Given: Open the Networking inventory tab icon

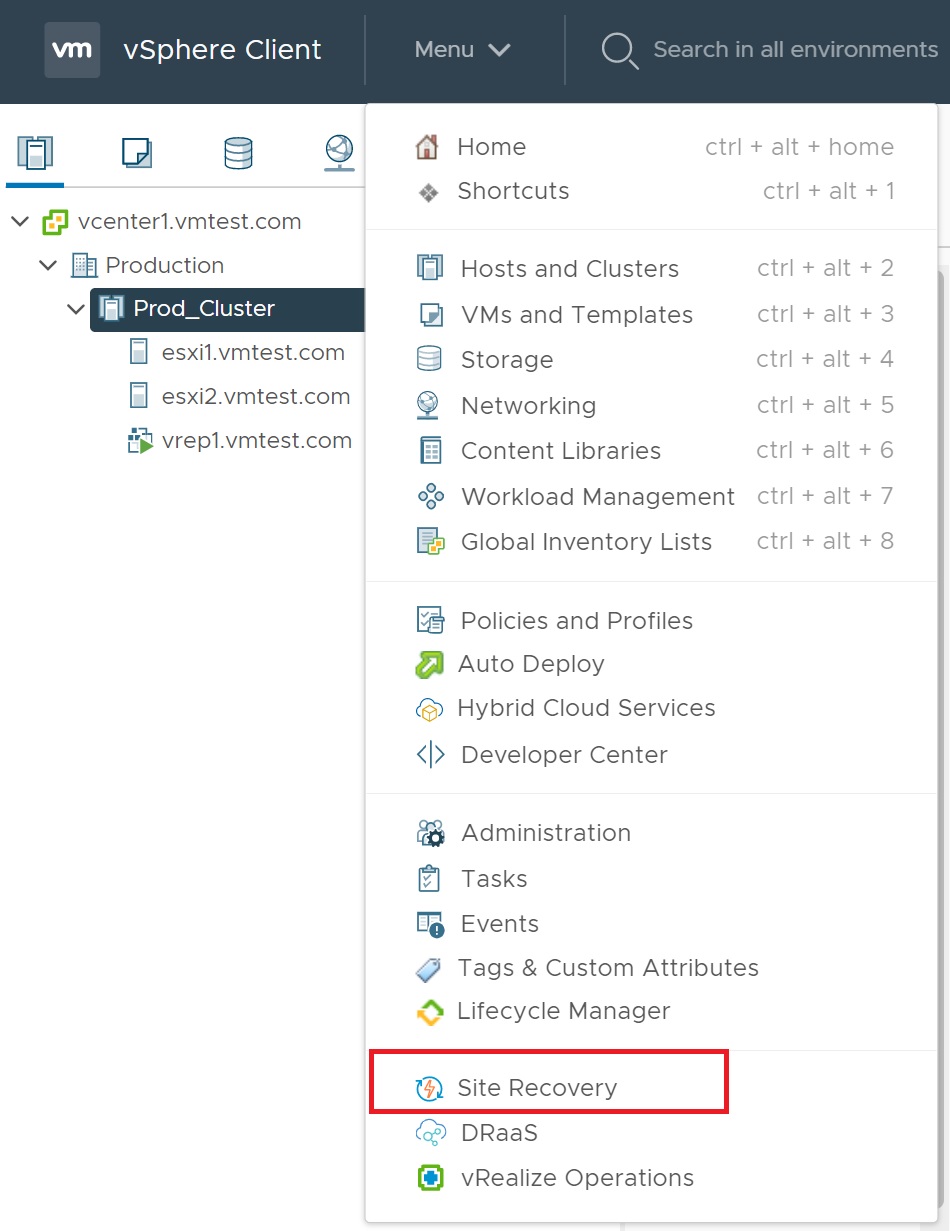Looking at the screenshot, I should pos(340,153).
